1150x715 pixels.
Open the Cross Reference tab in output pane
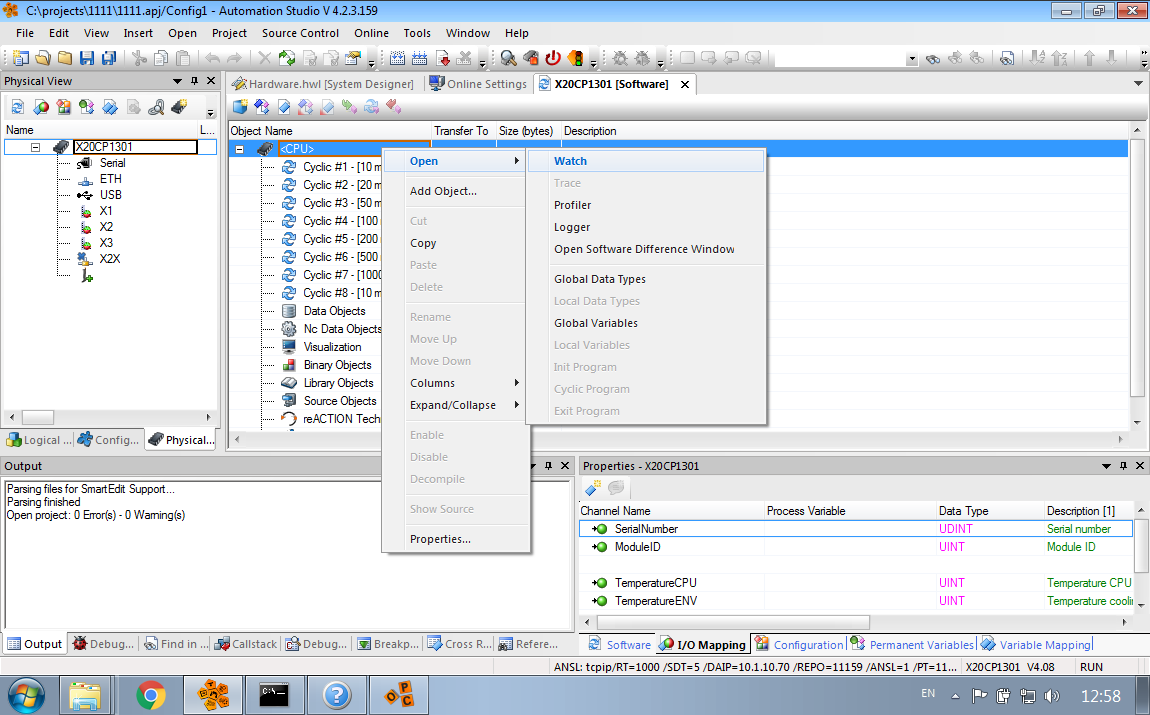[460, 644]
